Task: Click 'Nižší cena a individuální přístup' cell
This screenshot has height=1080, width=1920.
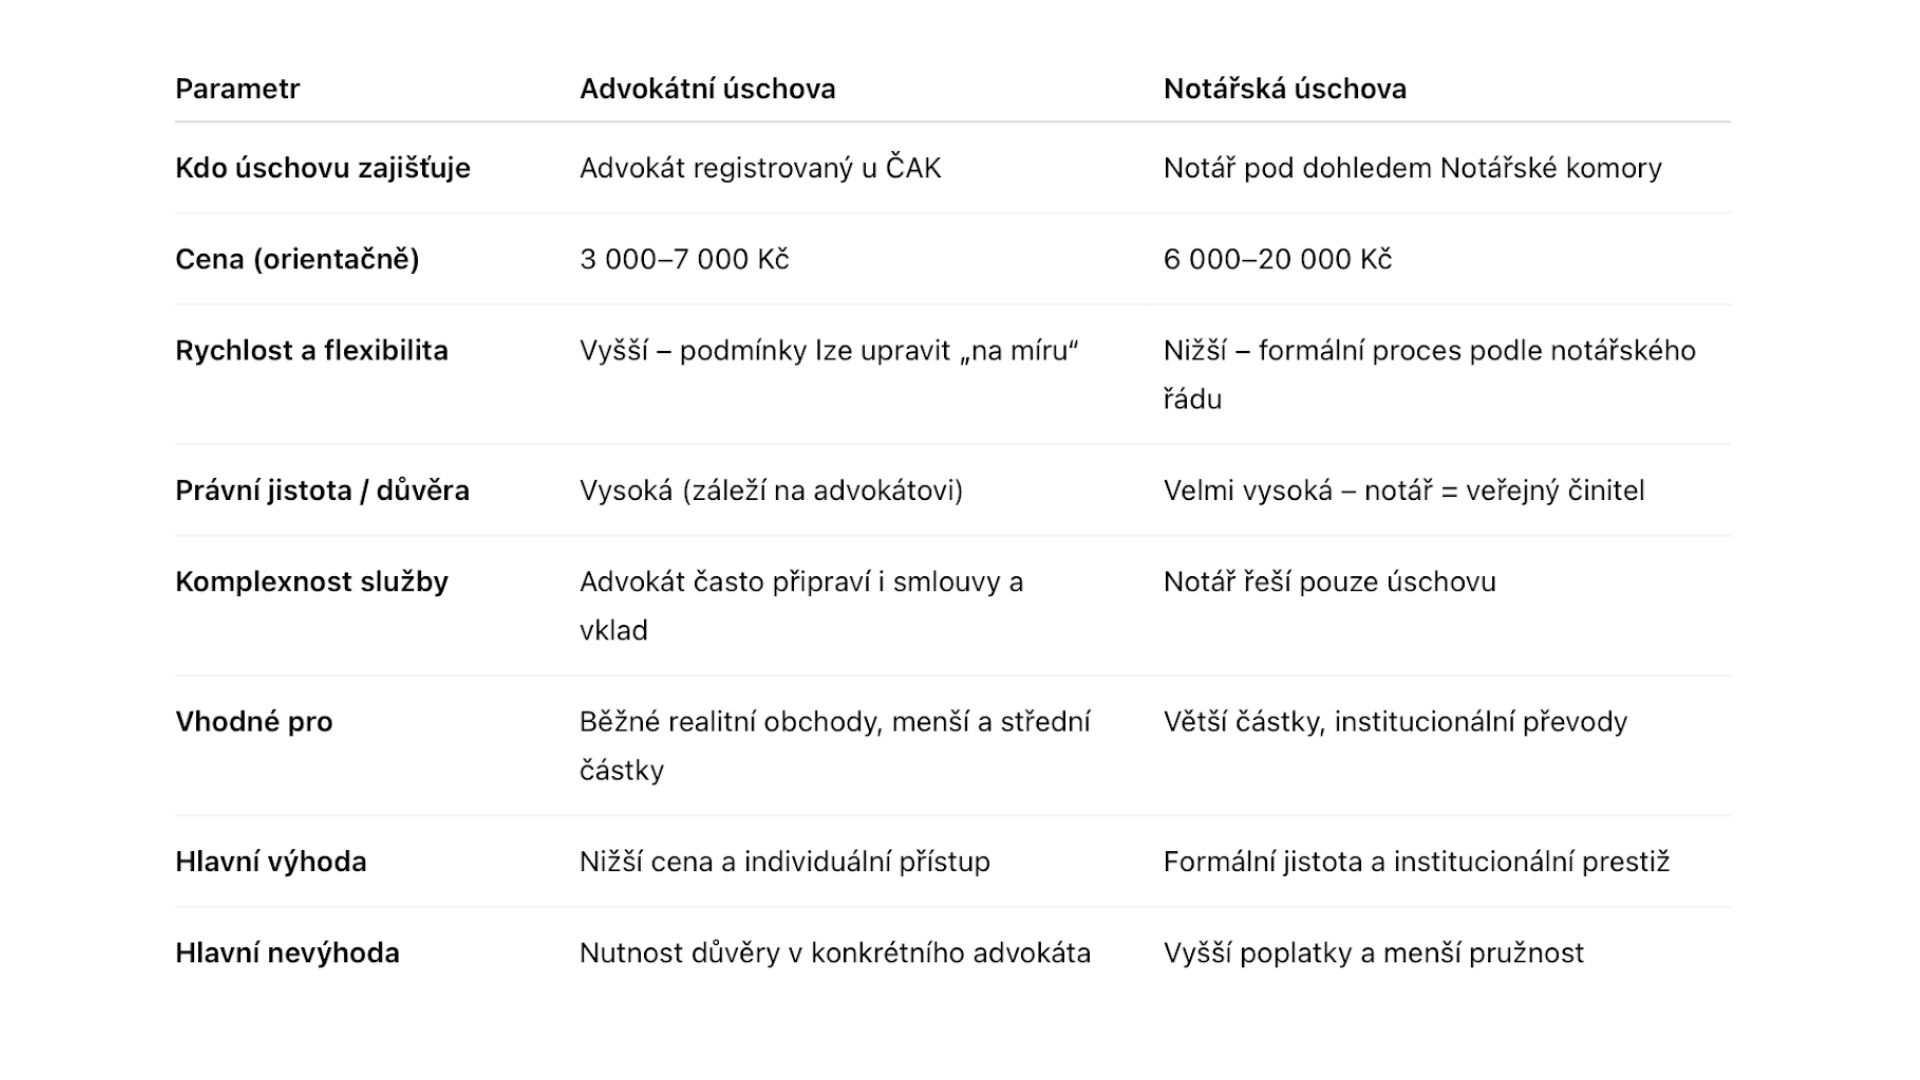Action: tap(784, 862)
